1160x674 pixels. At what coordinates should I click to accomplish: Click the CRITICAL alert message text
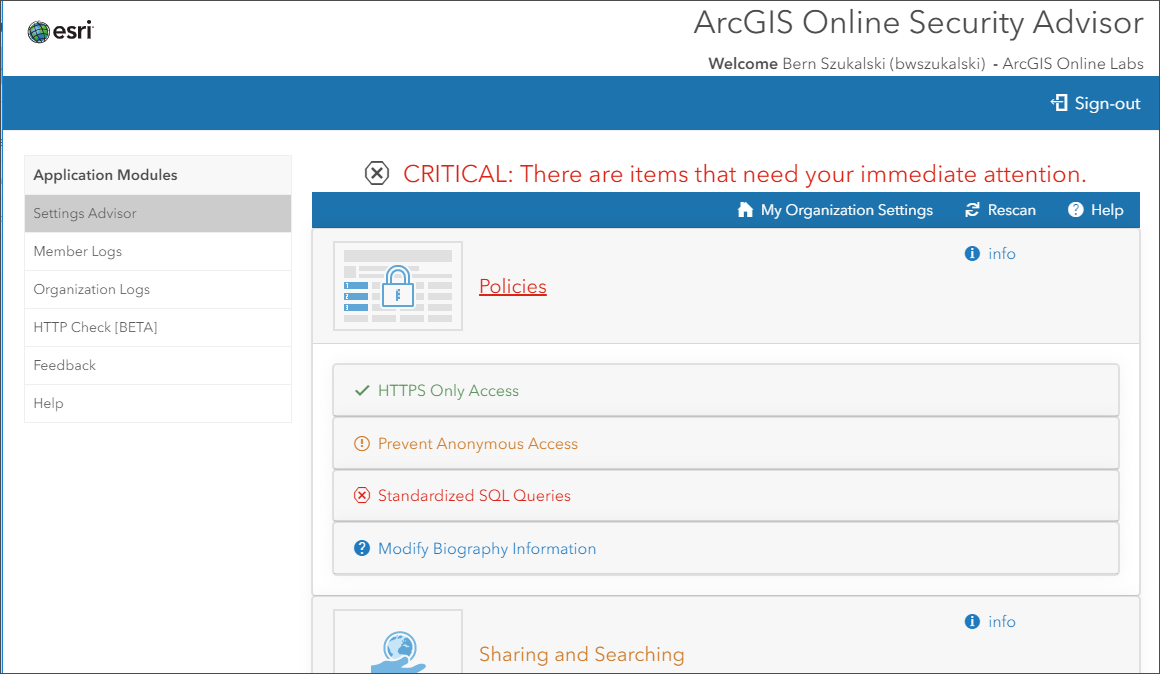744,174
